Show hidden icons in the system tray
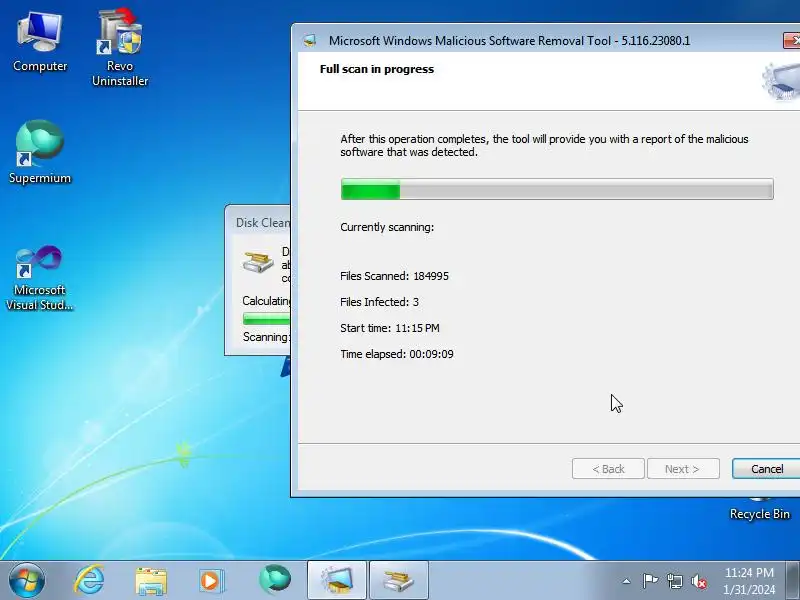Image resolution: width=800 pixels, height=600 pixels. pos(627,581)
